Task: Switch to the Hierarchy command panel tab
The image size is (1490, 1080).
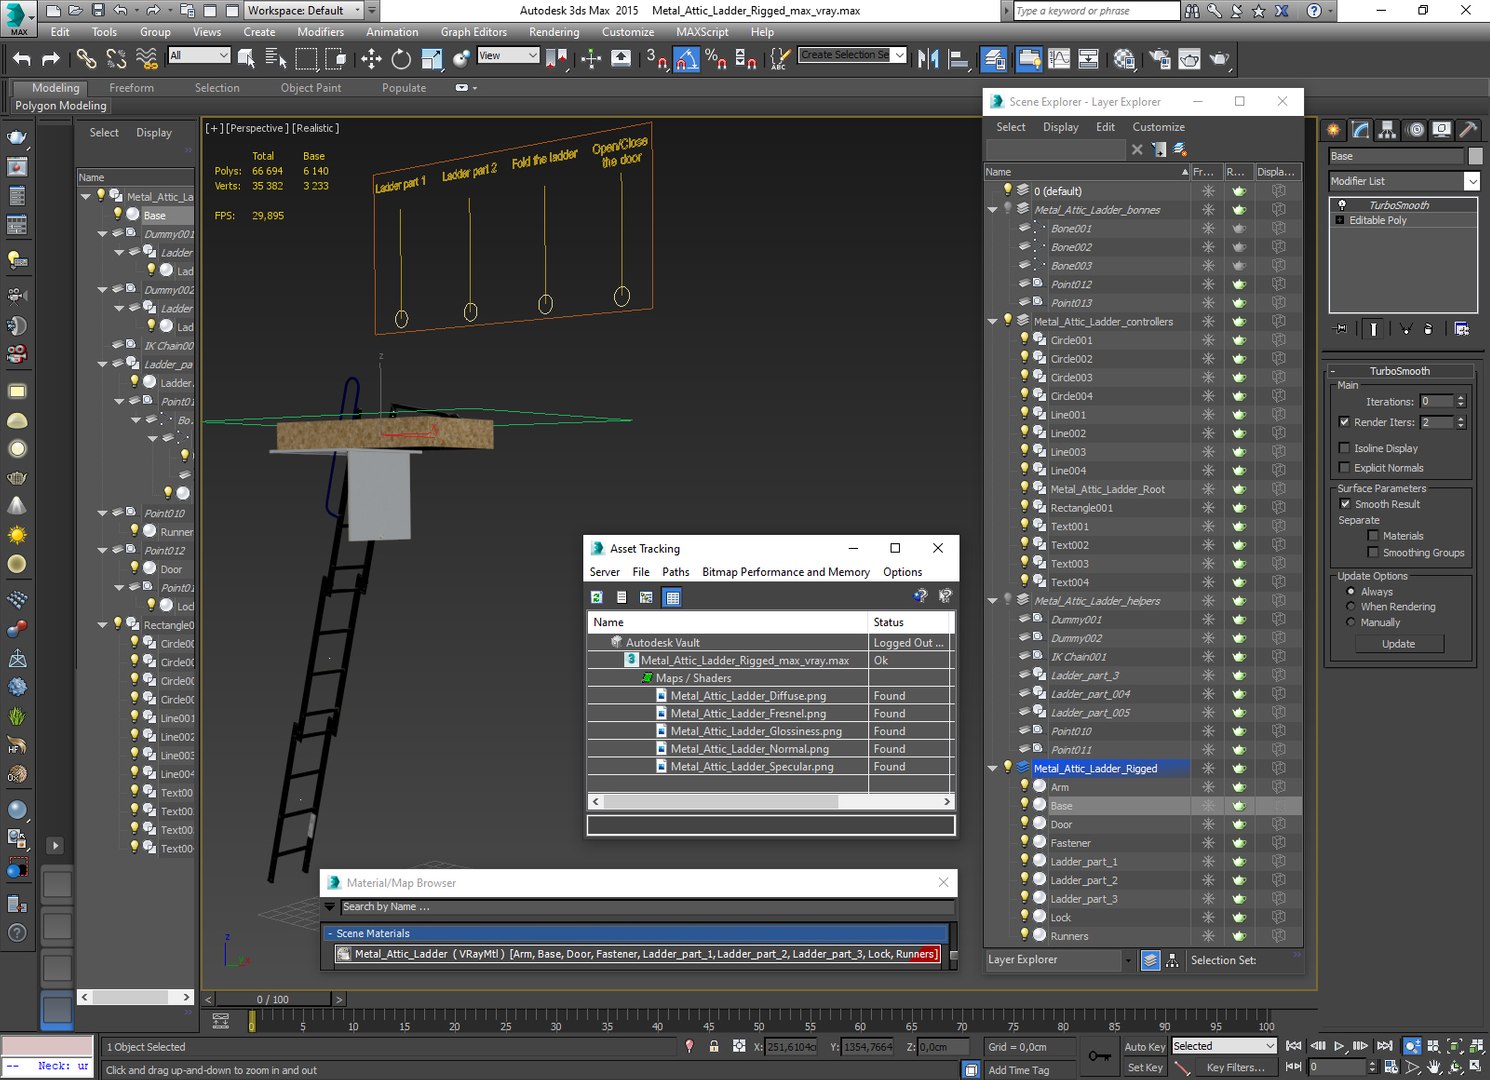Action: [x=1387, y=129]
